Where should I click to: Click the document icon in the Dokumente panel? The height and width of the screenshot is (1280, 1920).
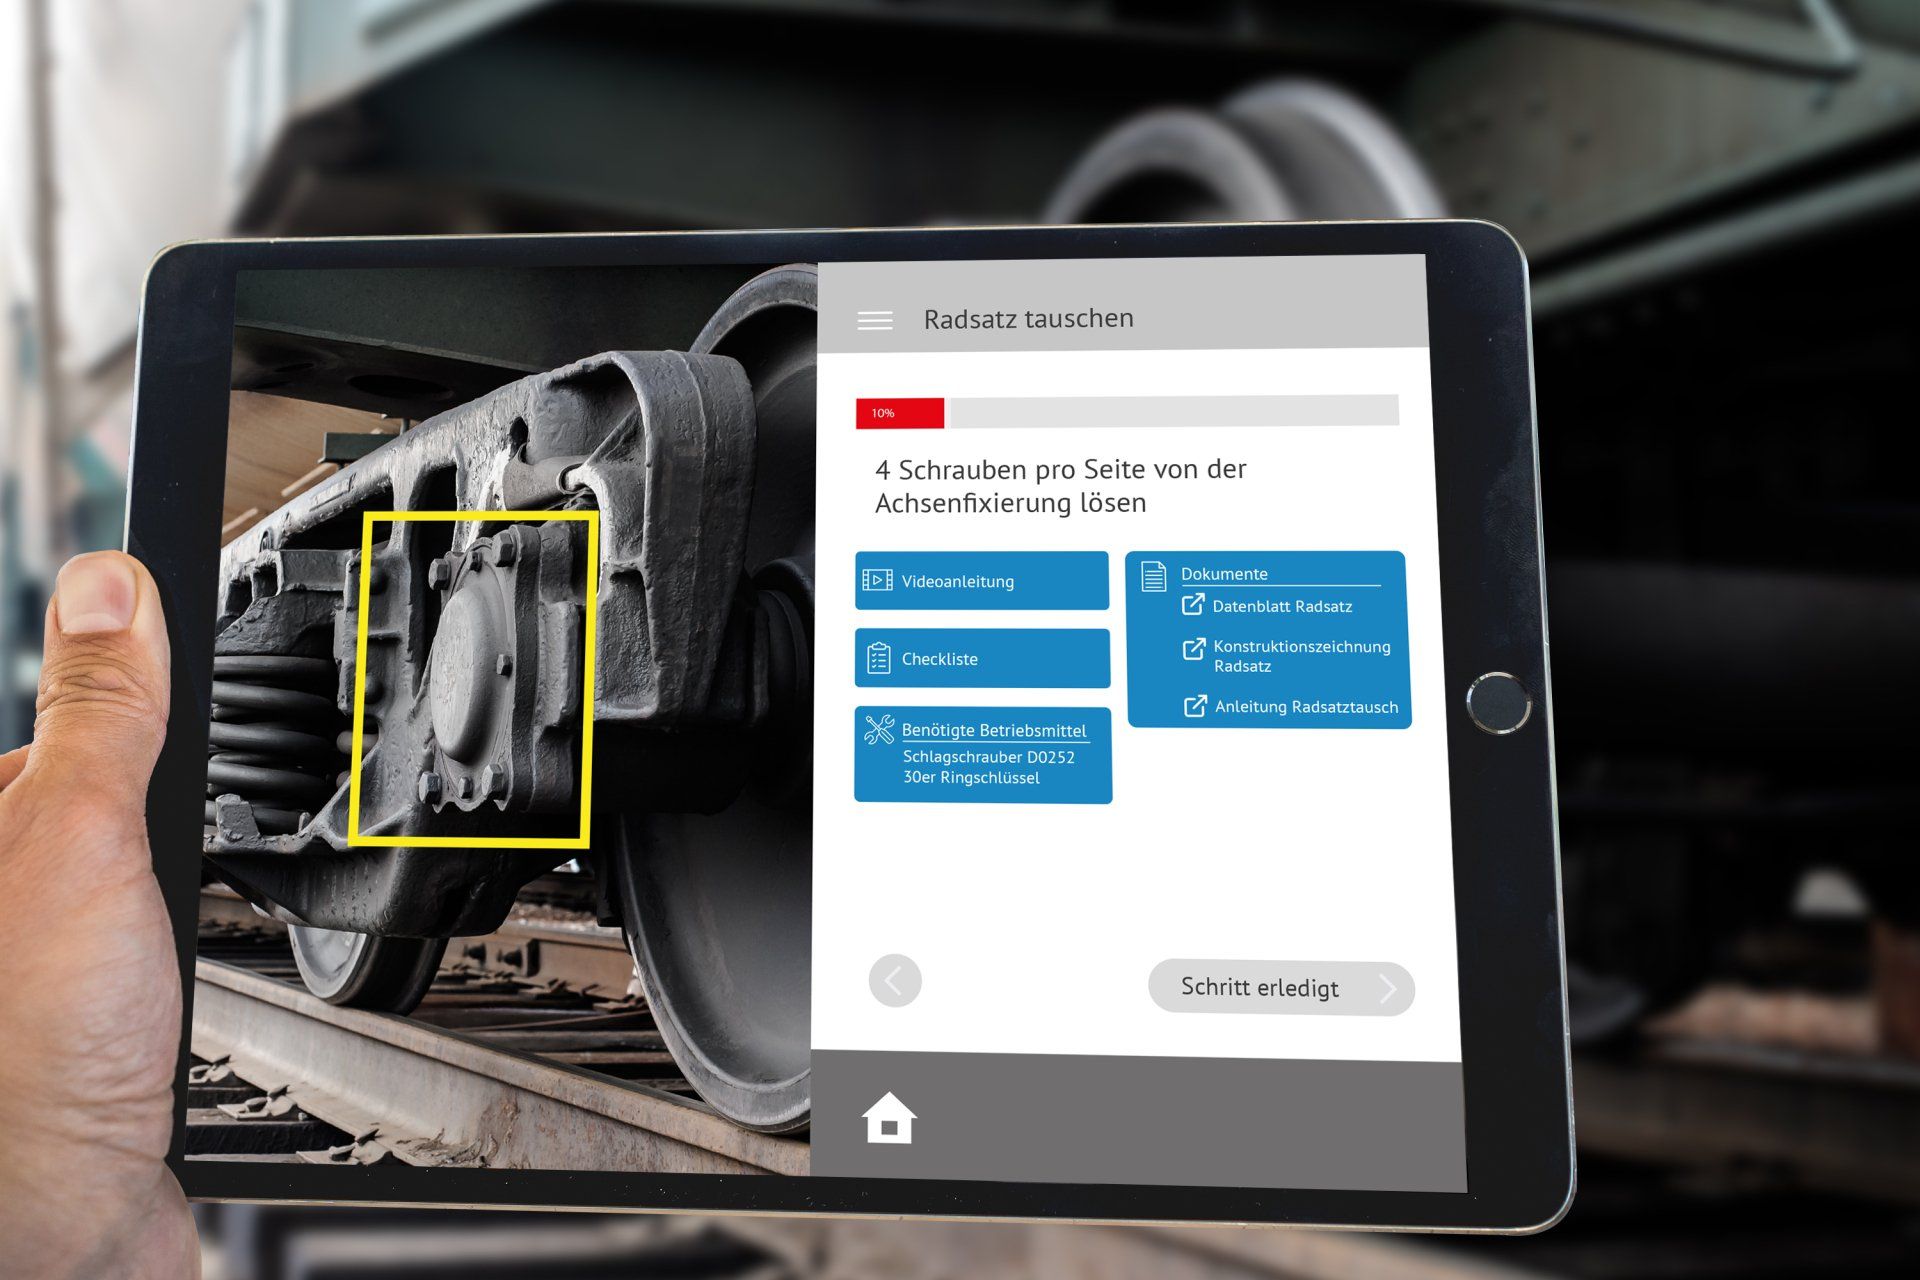tap(1154, 575)
